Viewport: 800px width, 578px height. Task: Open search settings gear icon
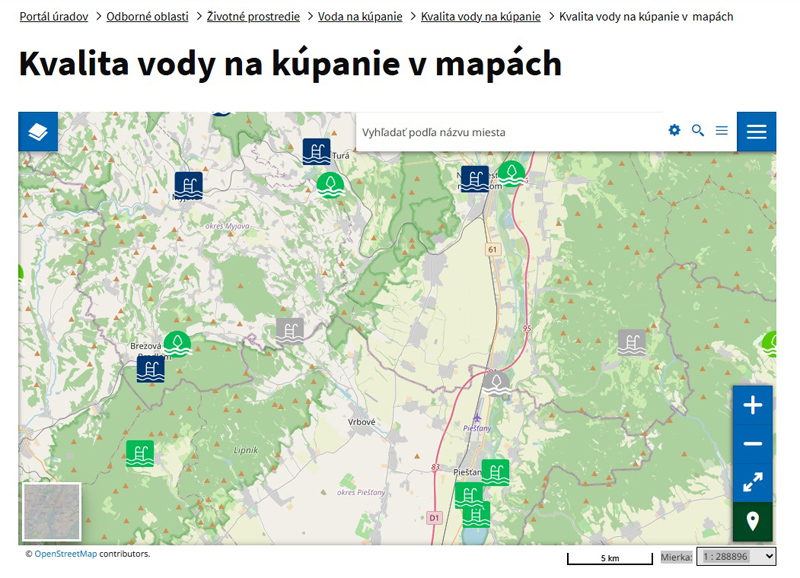674,130
